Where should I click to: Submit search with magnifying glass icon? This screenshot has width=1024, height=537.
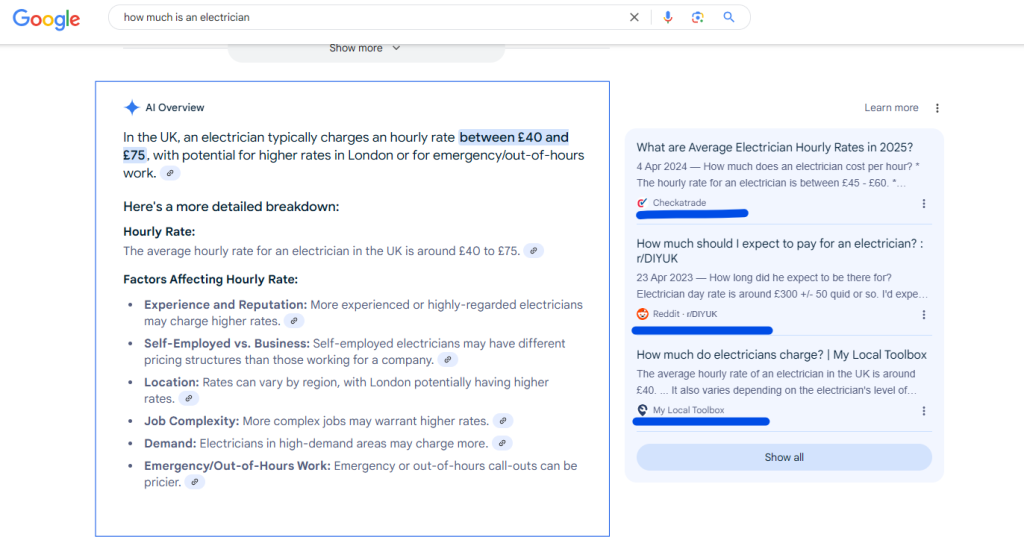click(729, 18)
